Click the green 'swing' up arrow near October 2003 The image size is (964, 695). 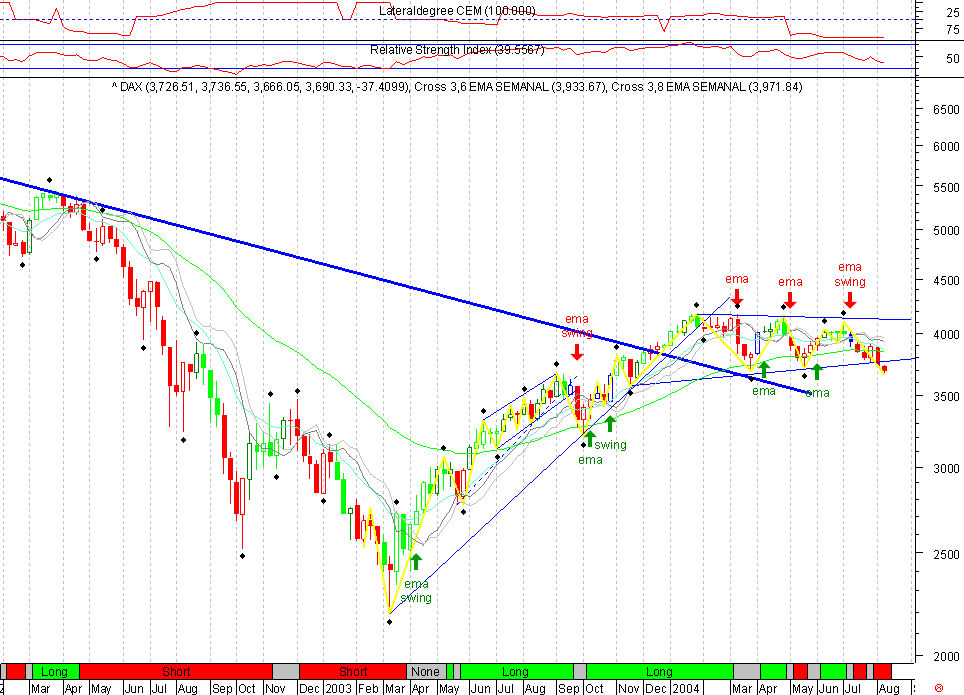point(592,437)
